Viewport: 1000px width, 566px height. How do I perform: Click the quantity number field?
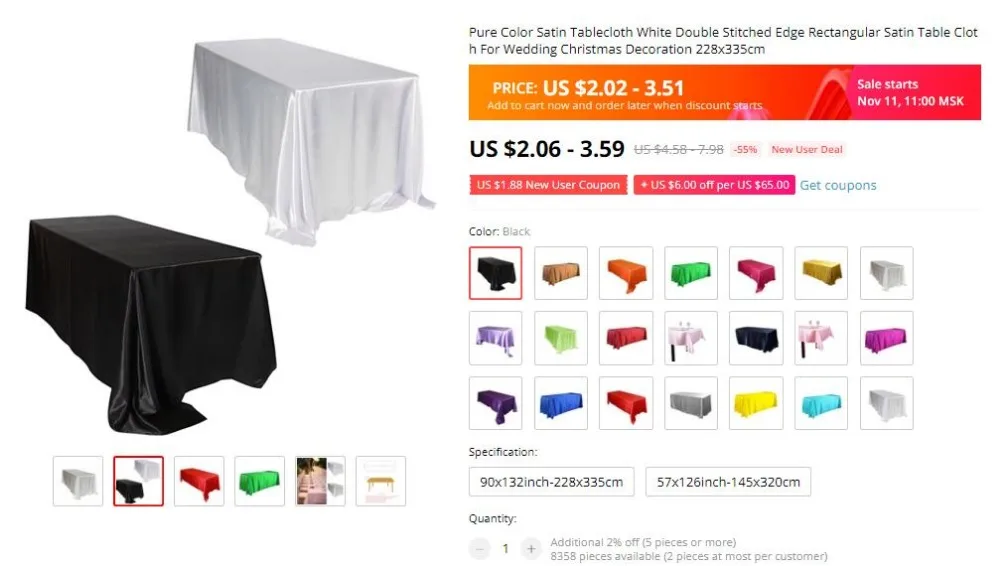coord(505,548)
